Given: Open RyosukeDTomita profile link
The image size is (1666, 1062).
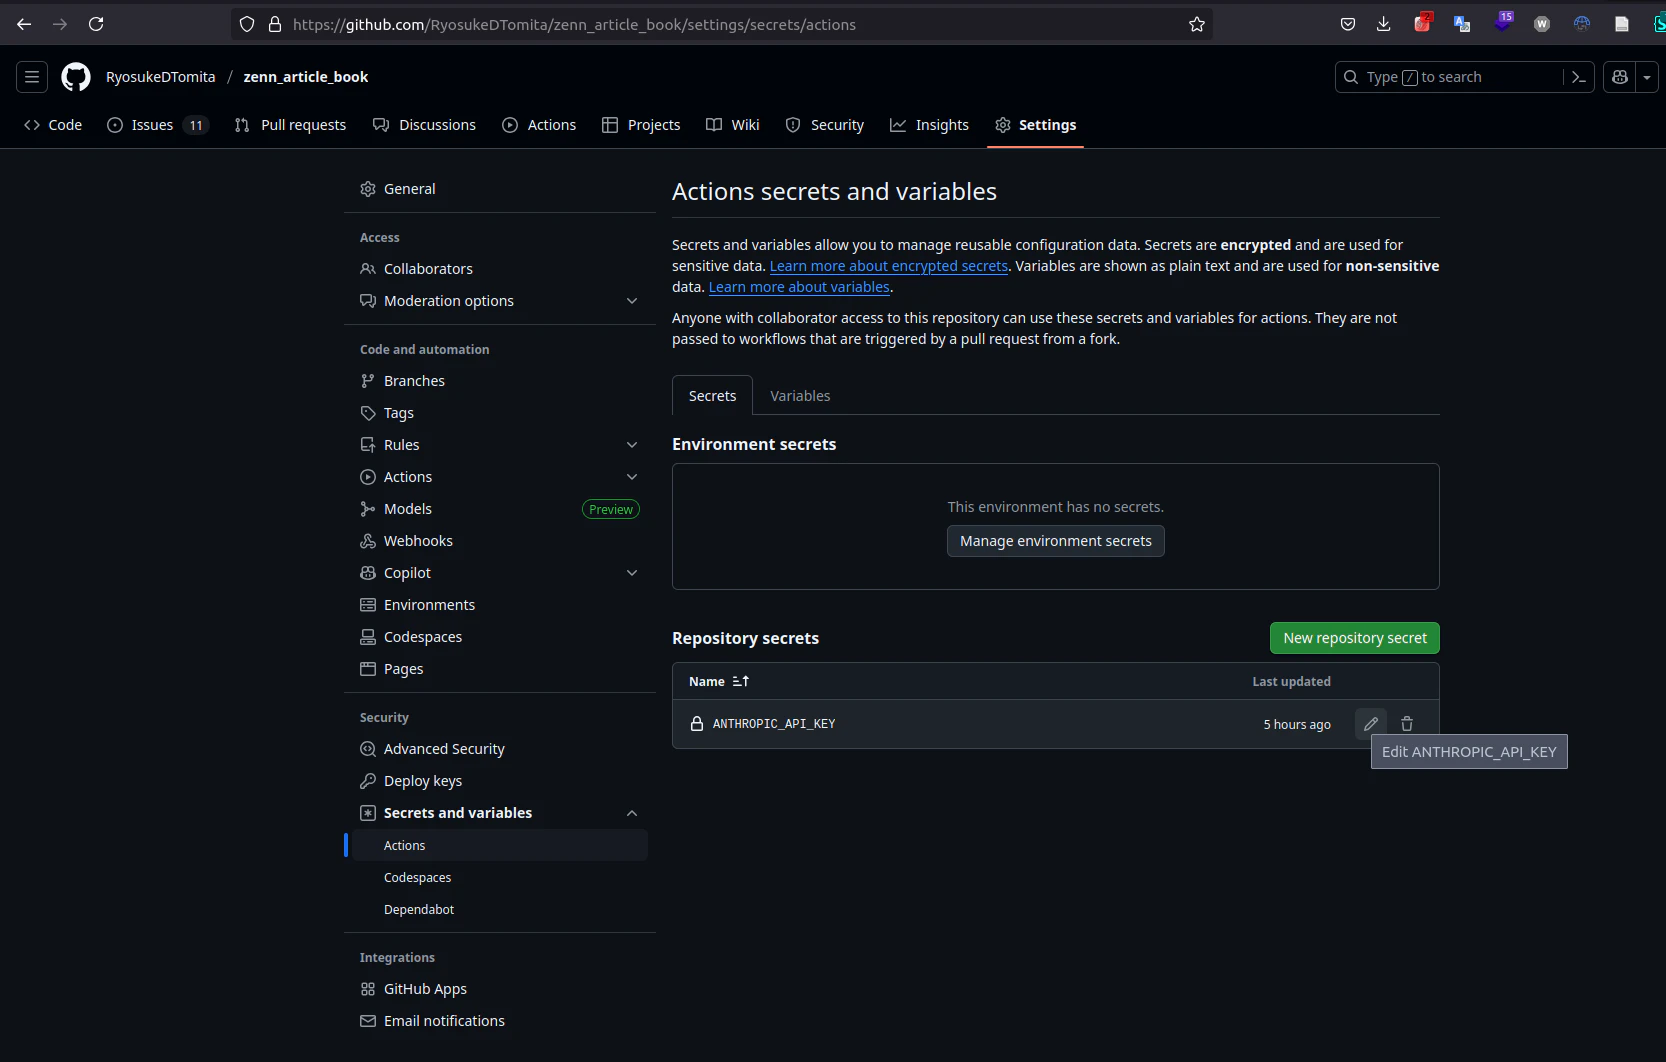Looking at the screenshot, I should pos(160,77).
